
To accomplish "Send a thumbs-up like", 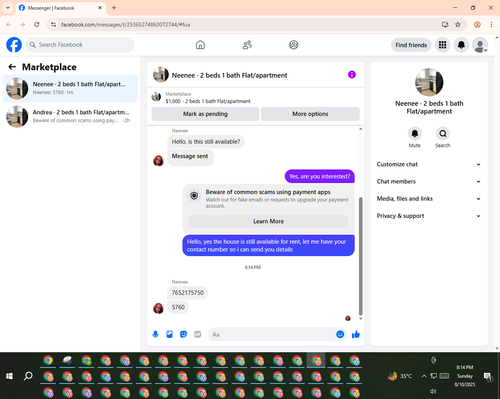I will [x=356, y=334].
